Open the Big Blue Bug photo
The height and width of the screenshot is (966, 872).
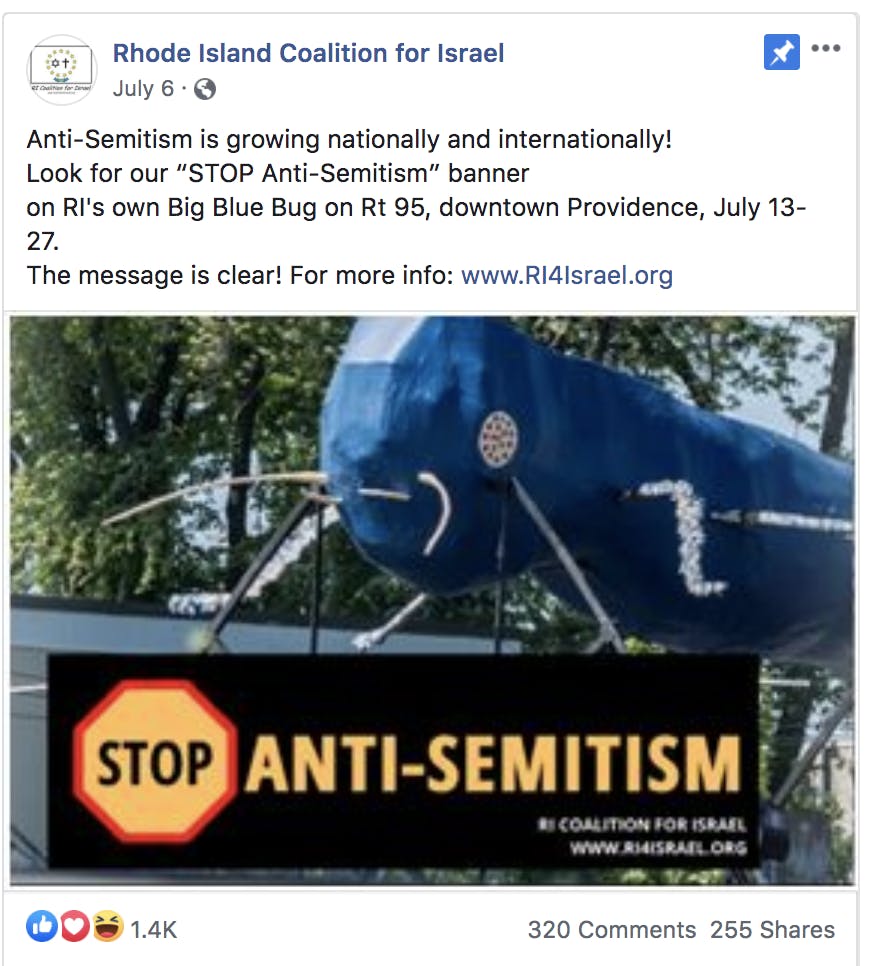tap(432, 601)
